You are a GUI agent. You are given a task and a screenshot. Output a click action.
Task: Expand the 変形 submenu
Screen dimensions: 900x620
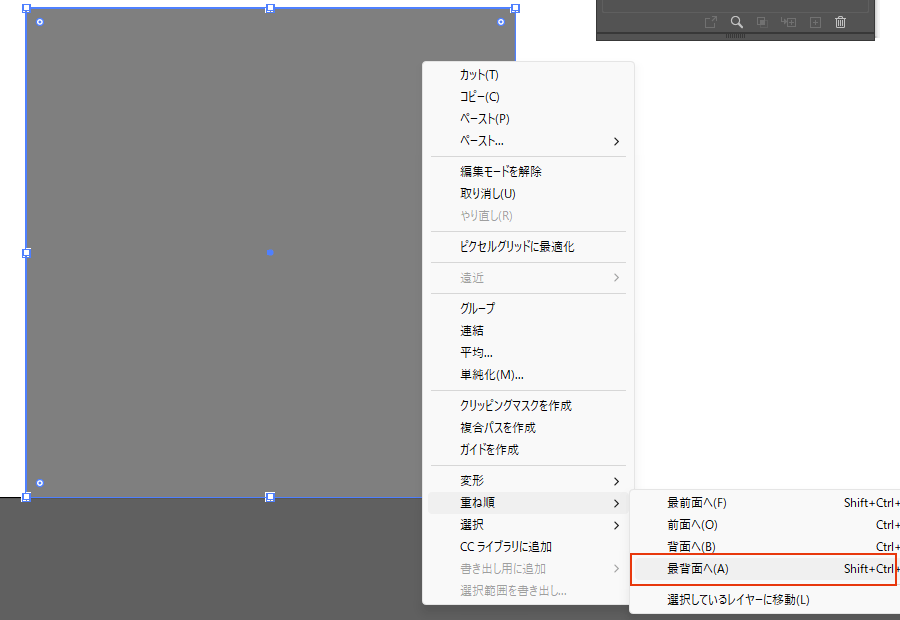point(528,480)
